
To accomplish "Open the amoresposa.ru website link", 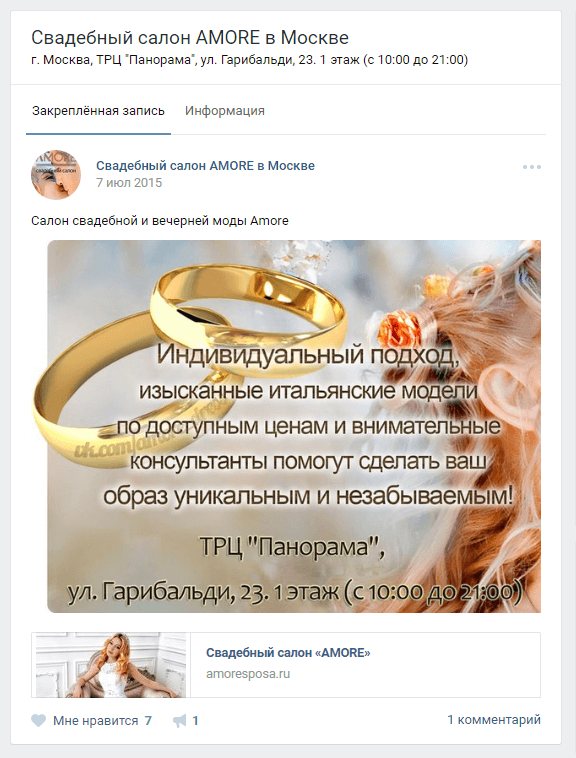I will pos(248,673).
